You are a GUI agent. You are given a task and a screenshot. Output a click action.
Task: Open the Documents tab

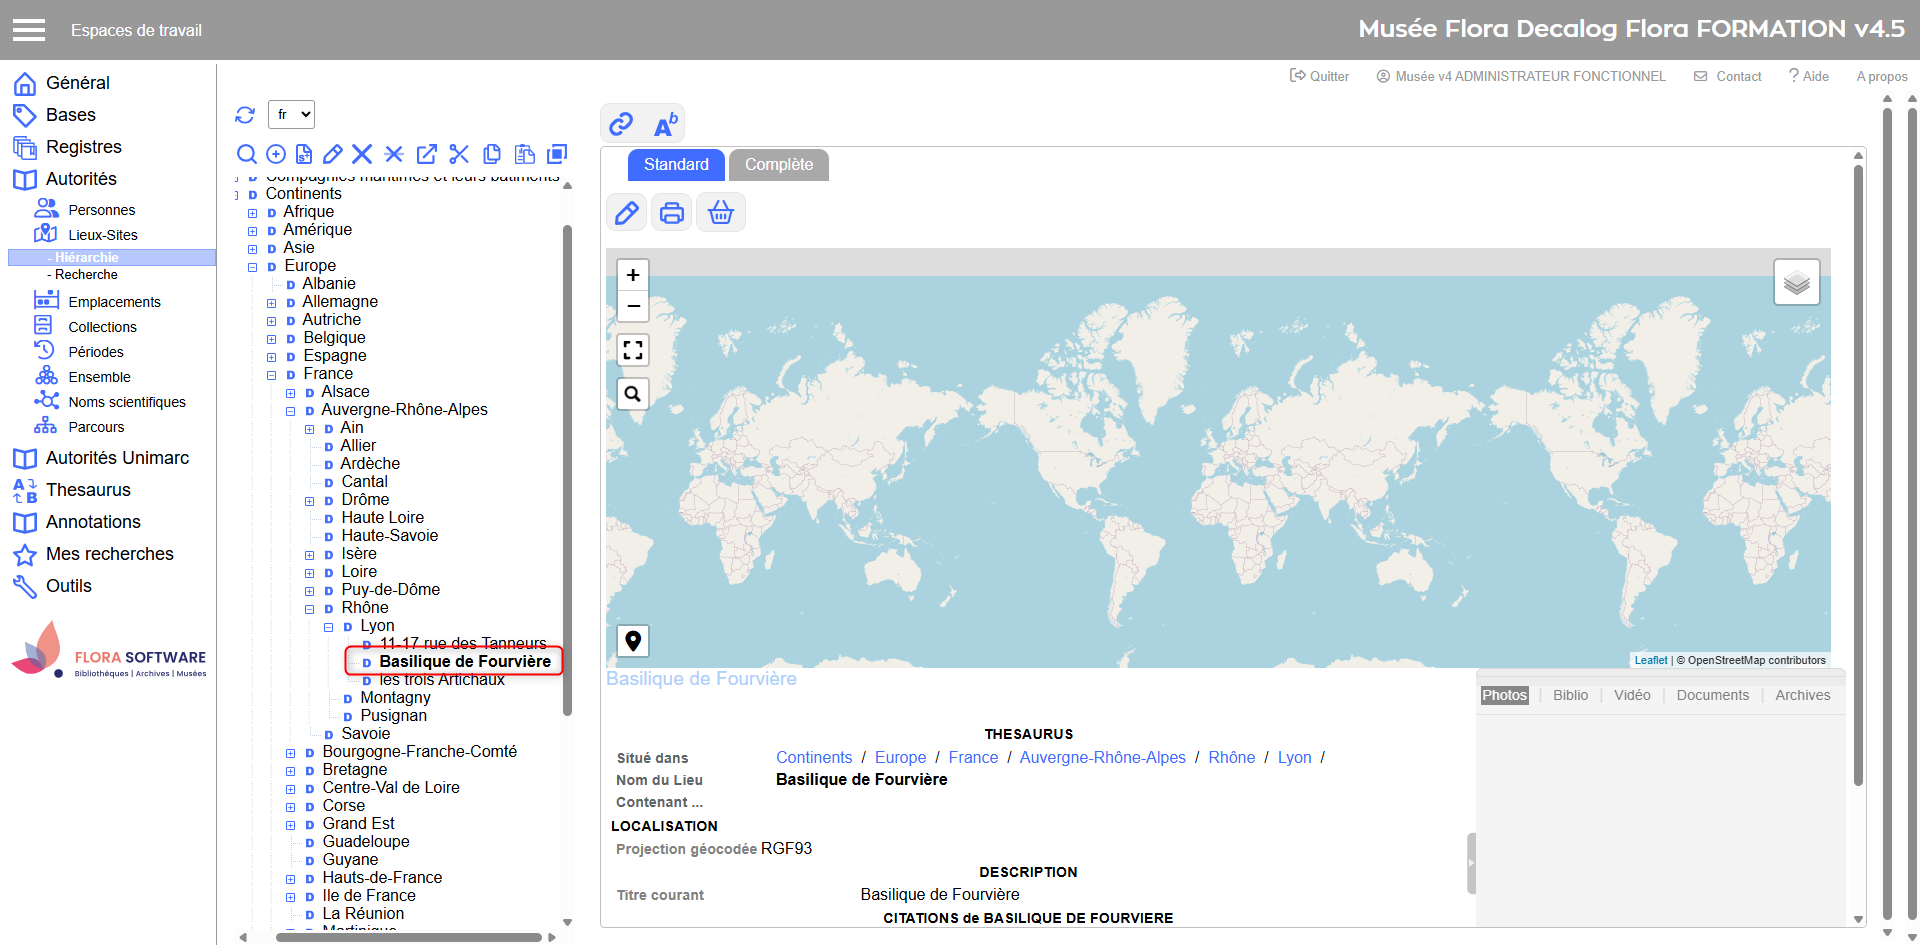[1712, 695]
